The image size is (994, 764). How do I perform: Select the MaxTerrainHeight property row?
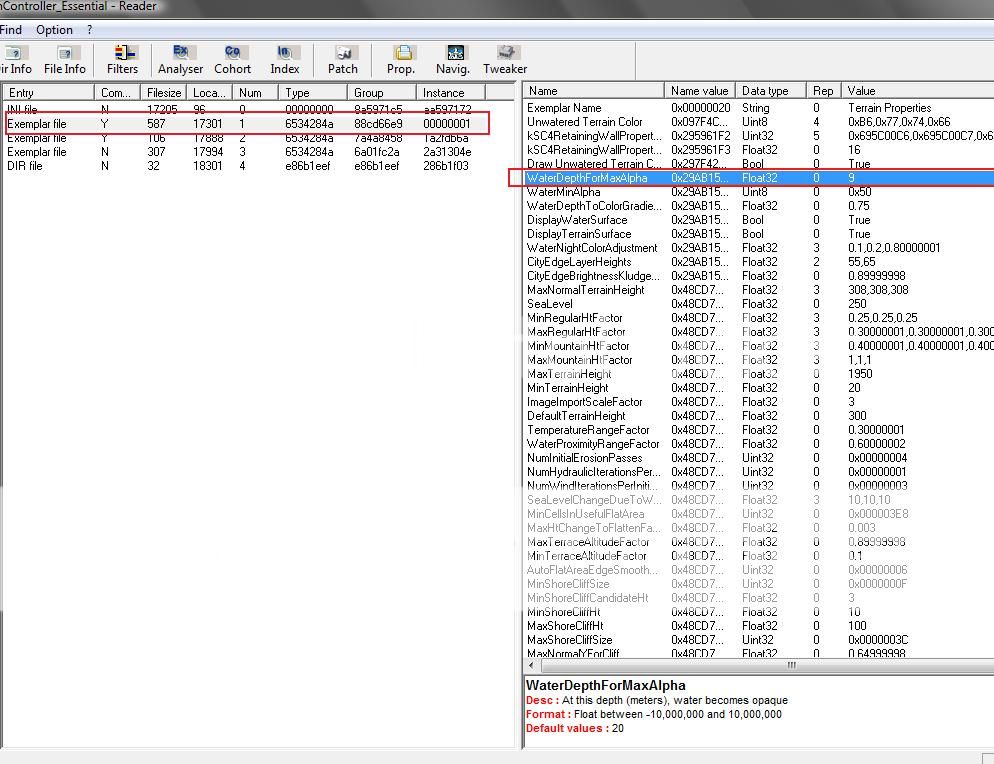pyautogui.click(x=569, y=374)
